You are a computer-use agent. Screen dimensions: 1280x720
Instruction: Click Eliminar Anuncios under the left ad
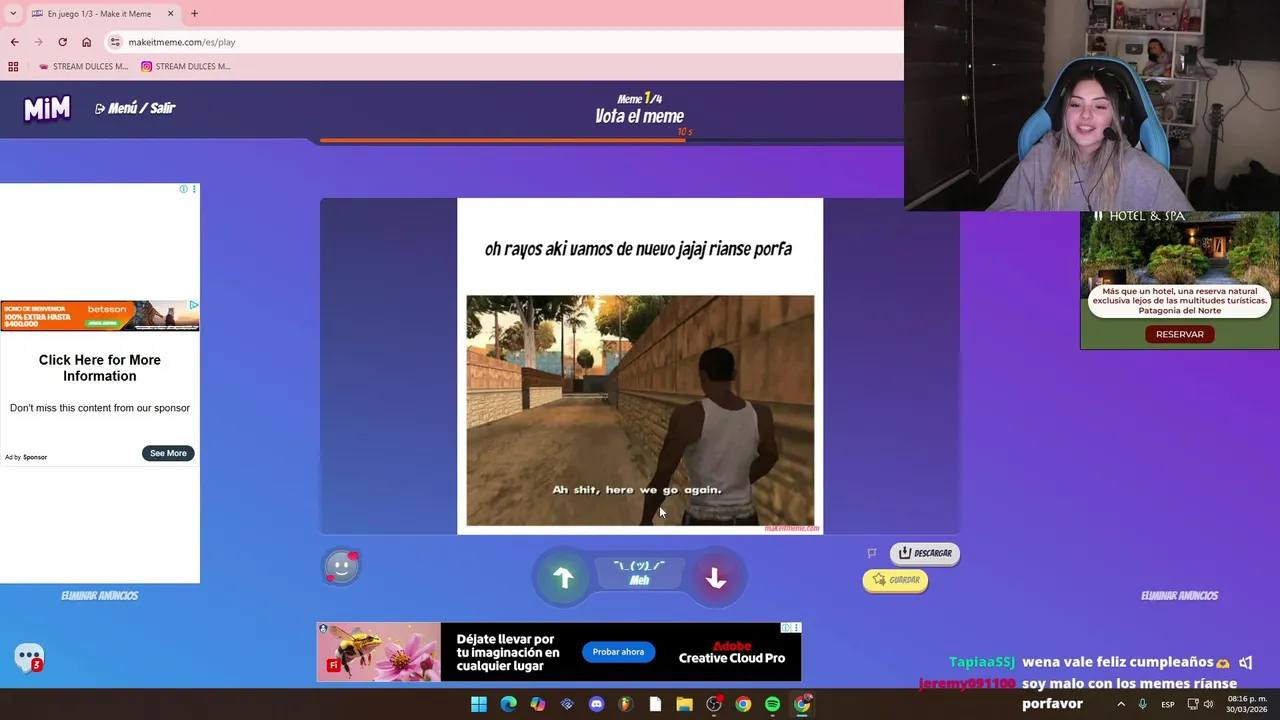99,595
